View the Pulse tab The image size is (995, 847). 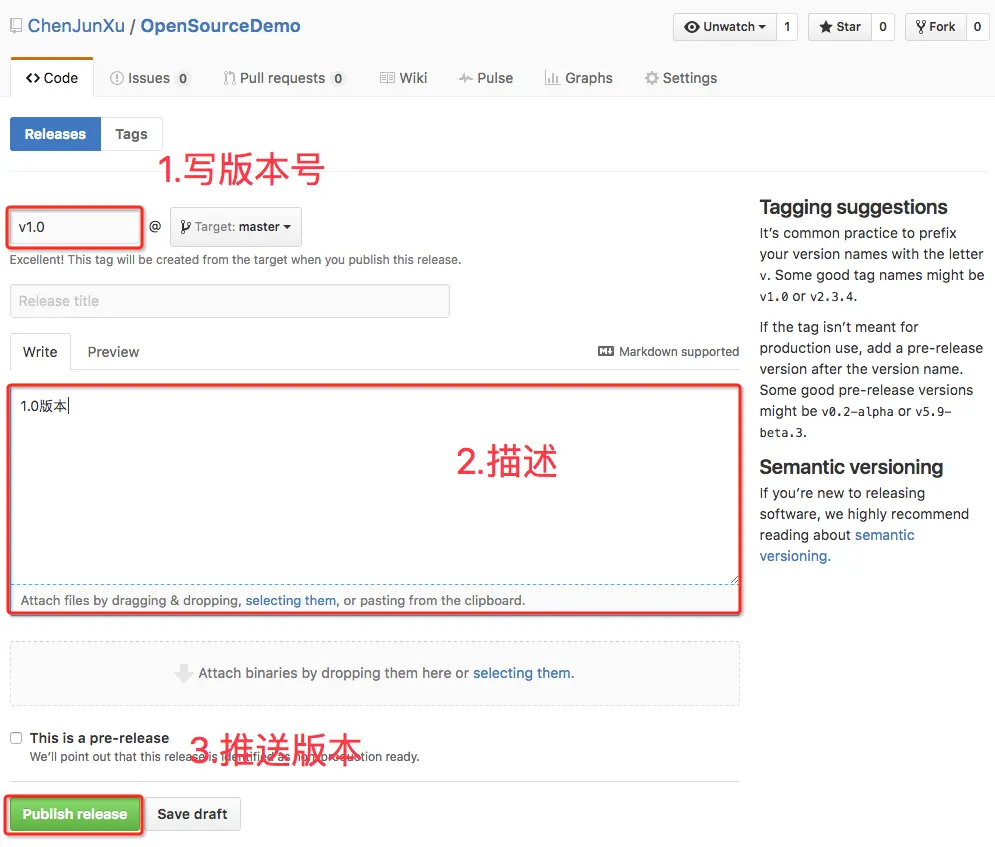click(486, 78)
